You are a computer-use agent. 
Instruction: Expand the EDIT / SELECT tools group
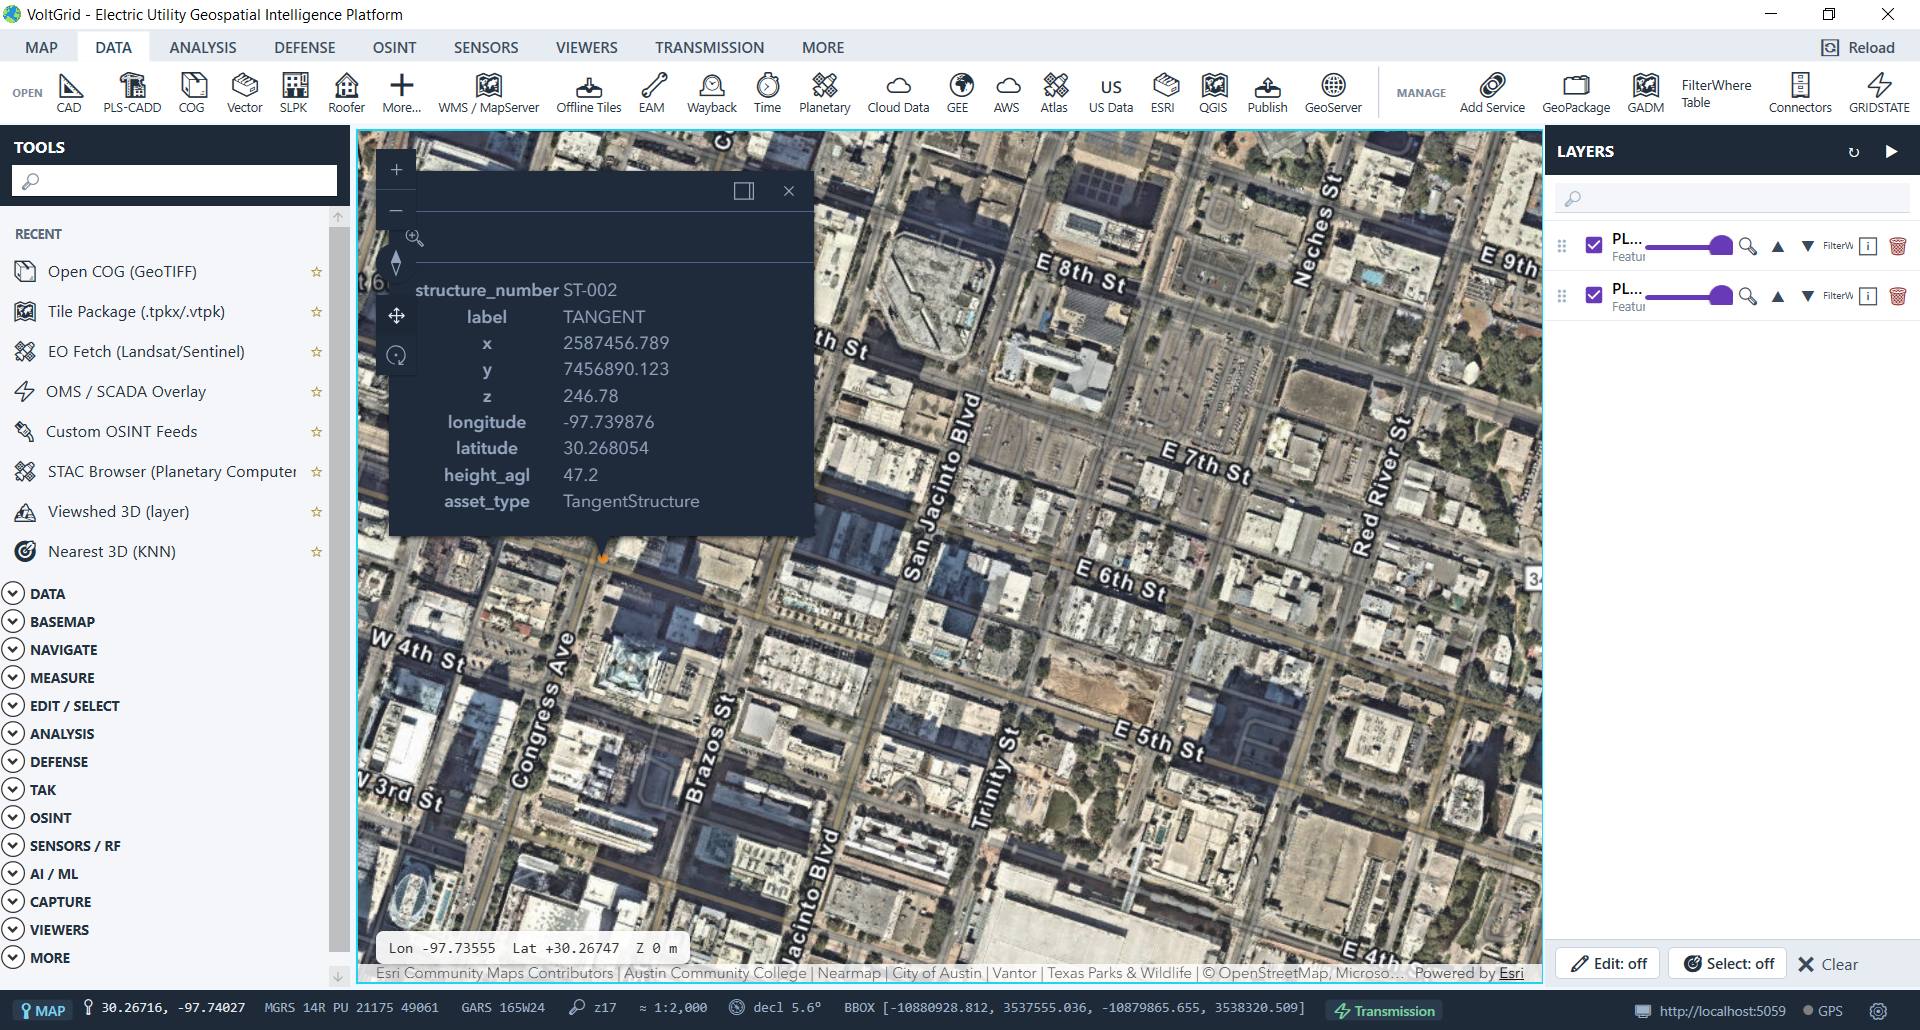click(61, 705)
